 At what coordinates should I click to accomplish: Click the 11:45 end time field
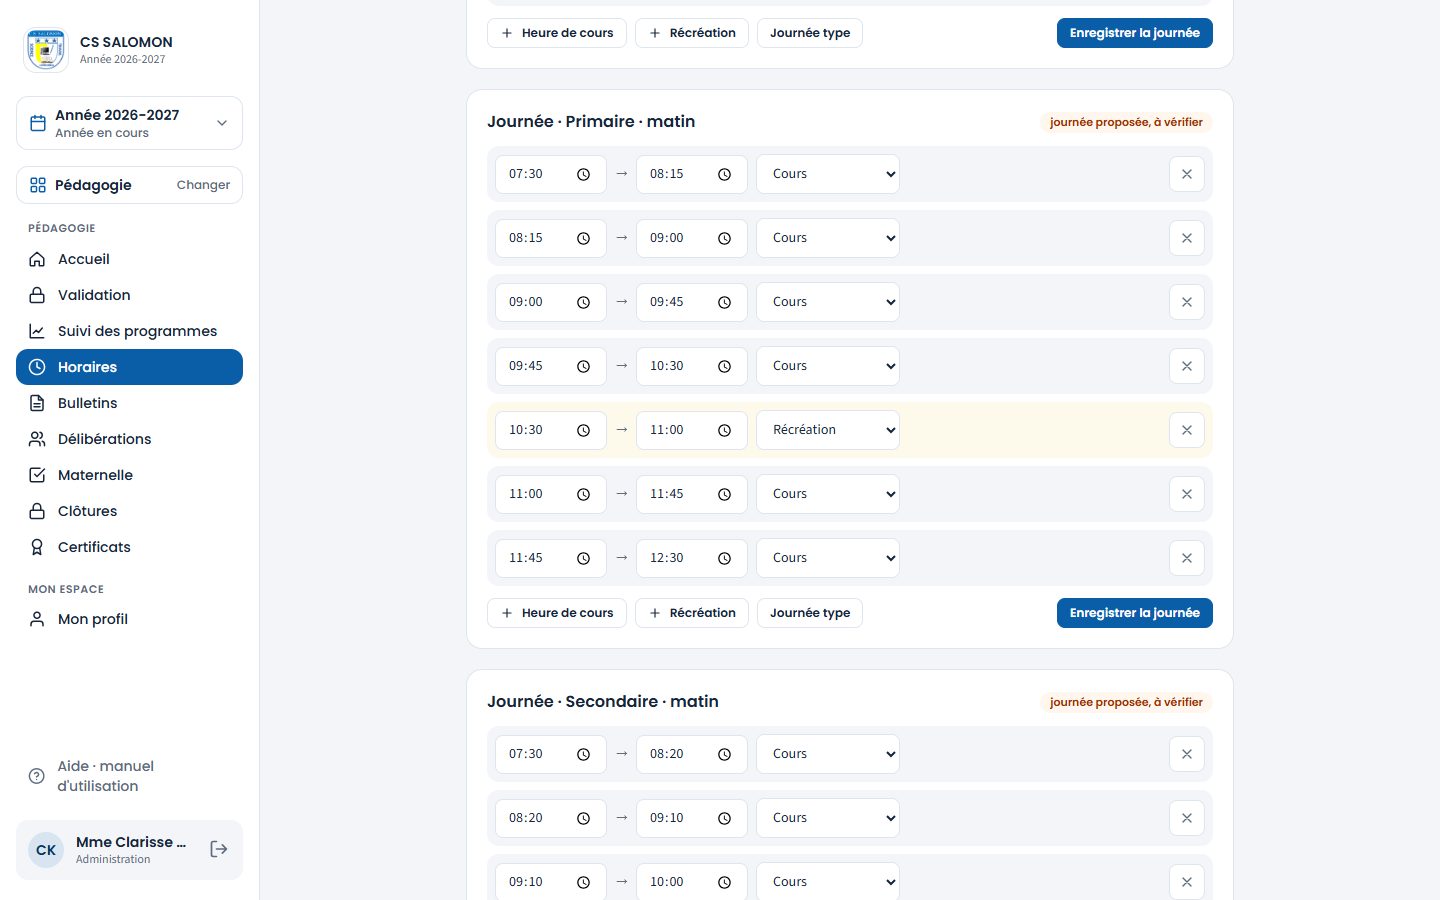(x=692, y=494)
